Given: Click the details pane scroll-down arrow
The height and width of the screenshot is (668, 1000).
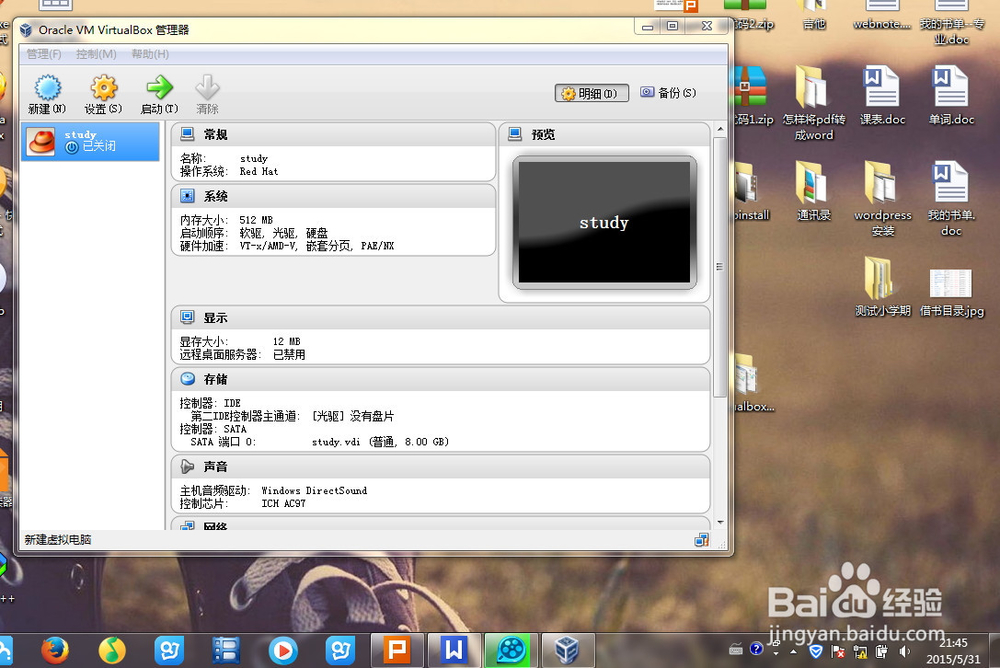Looking at the screenshot, I should click(720, 522).
